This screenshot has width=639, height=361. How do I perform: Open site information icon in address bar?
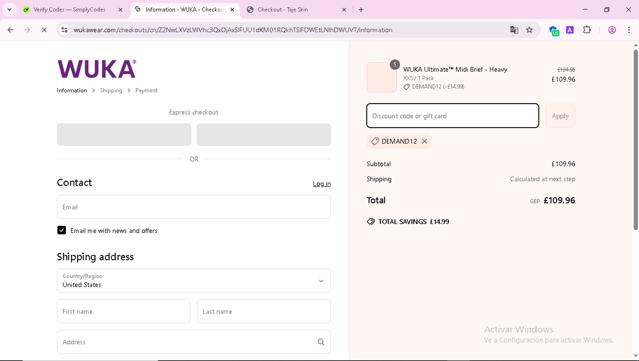click(64, 30)
